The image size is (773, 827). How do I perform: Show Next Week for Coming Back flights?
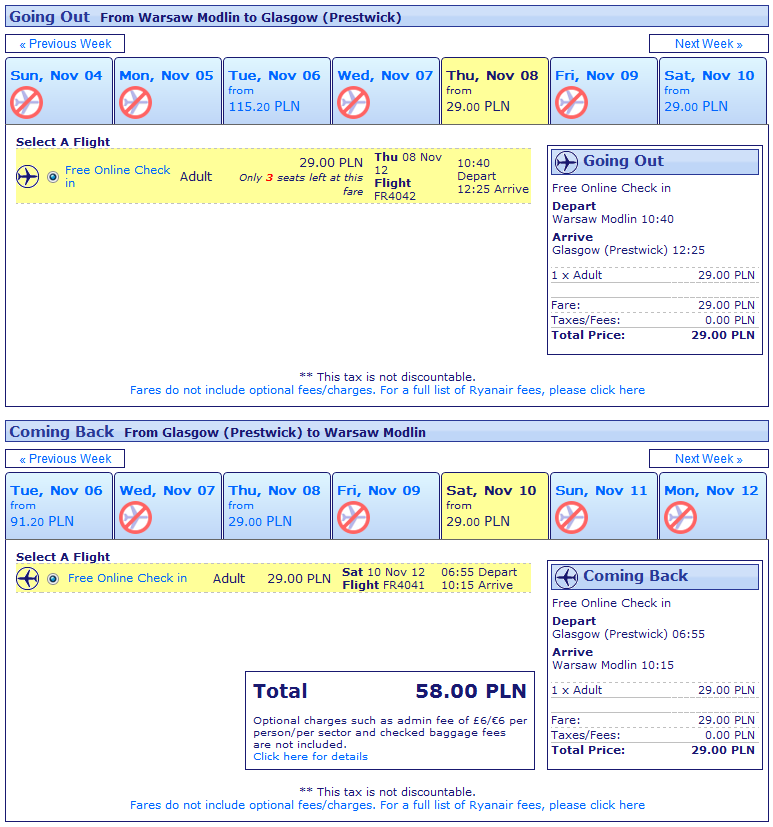point(708,459)
